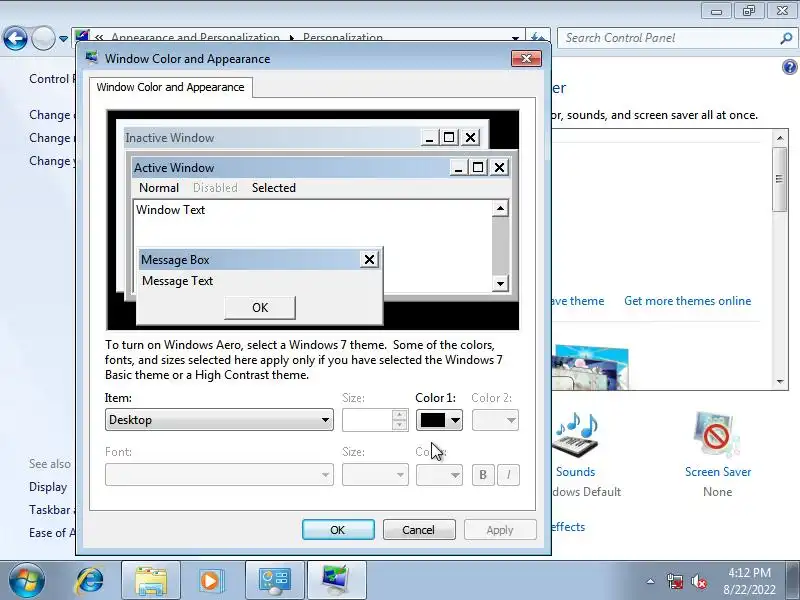Click Disabled in the preview menu
Screen dimensions: 800x600
click(x=215, y=188)
